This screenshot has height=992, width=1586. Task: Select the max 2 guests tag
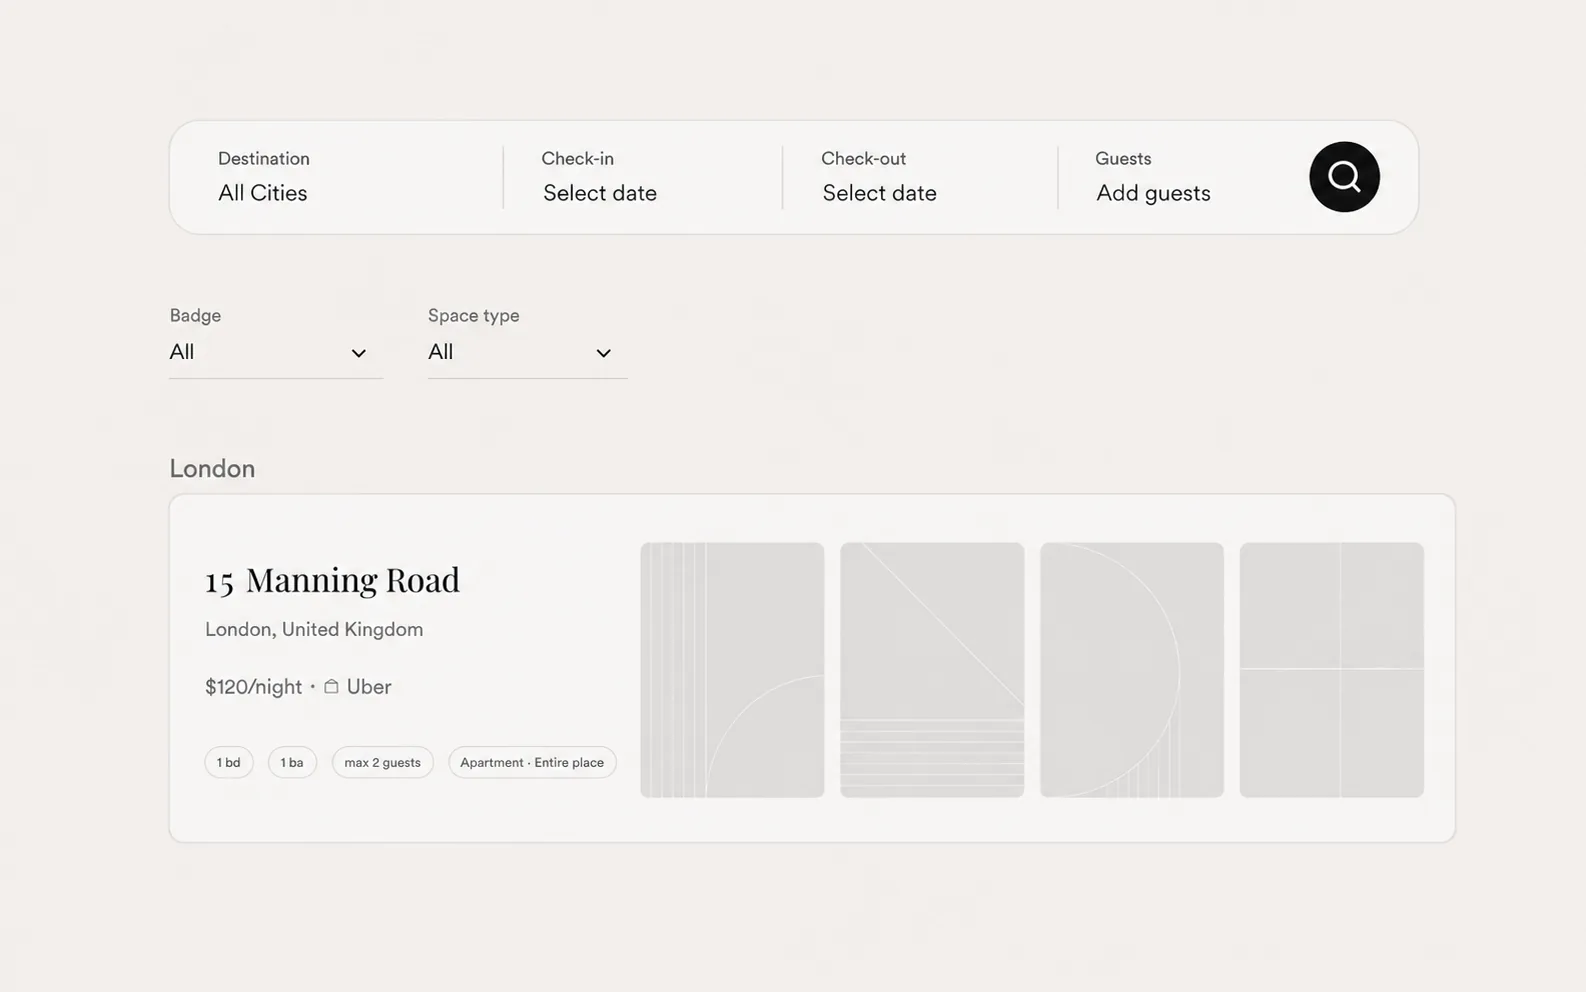point(383,762)
